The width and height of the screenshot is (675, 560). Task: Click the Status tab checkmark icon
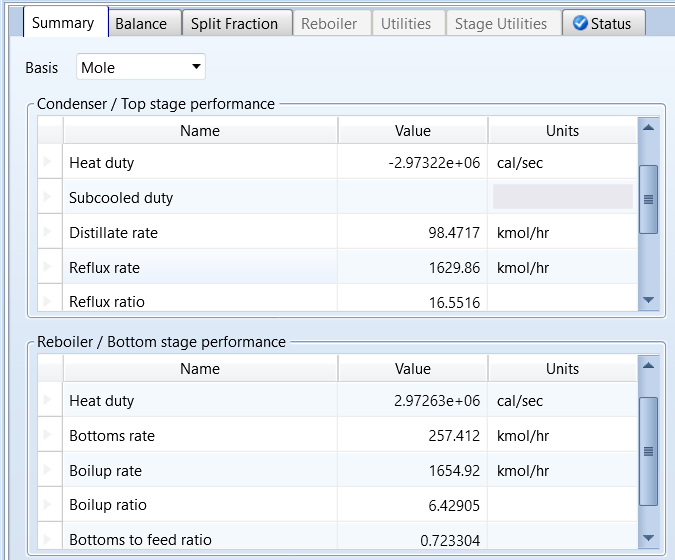580,23
